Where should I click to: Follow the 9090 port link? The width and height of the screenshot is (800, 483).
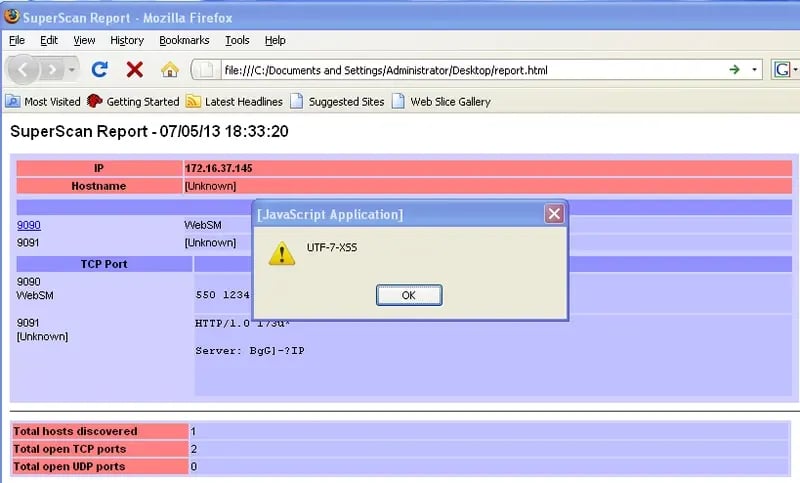tap(29, 225)
